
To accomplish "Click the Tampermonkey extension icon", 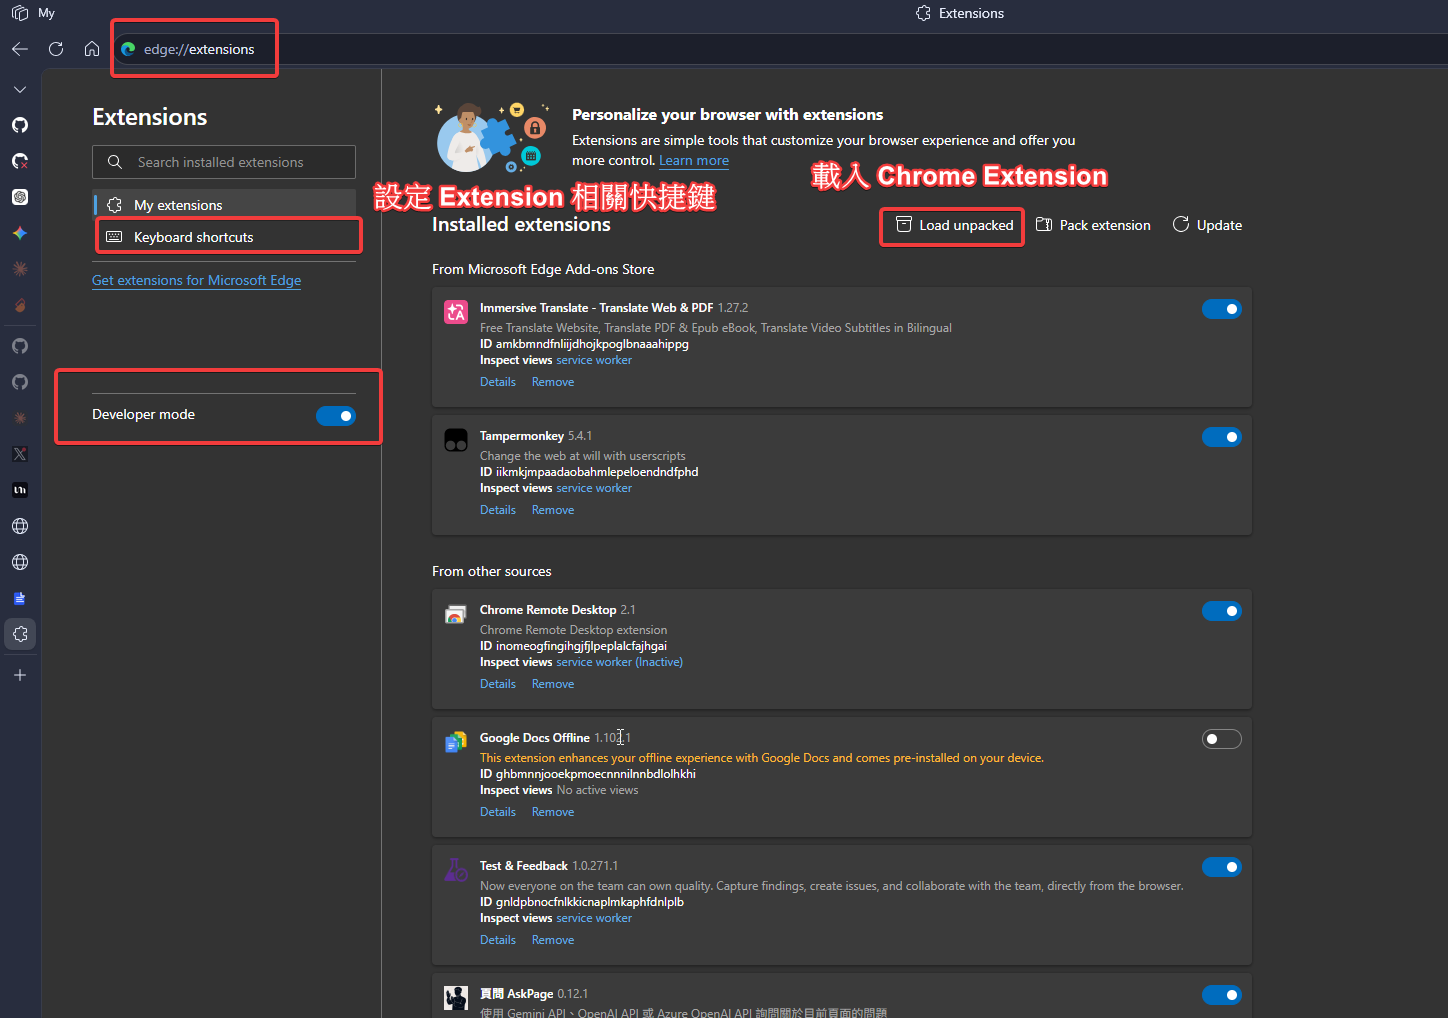I will coord(456,440).
